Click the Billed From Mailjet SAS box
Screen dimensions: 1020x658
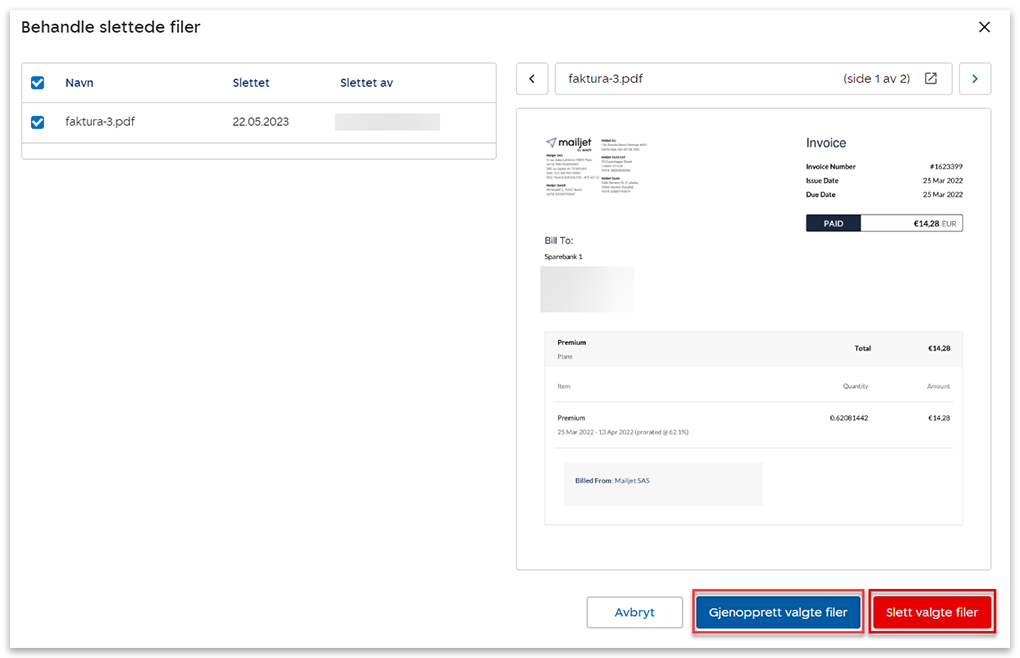coord(662,482)
